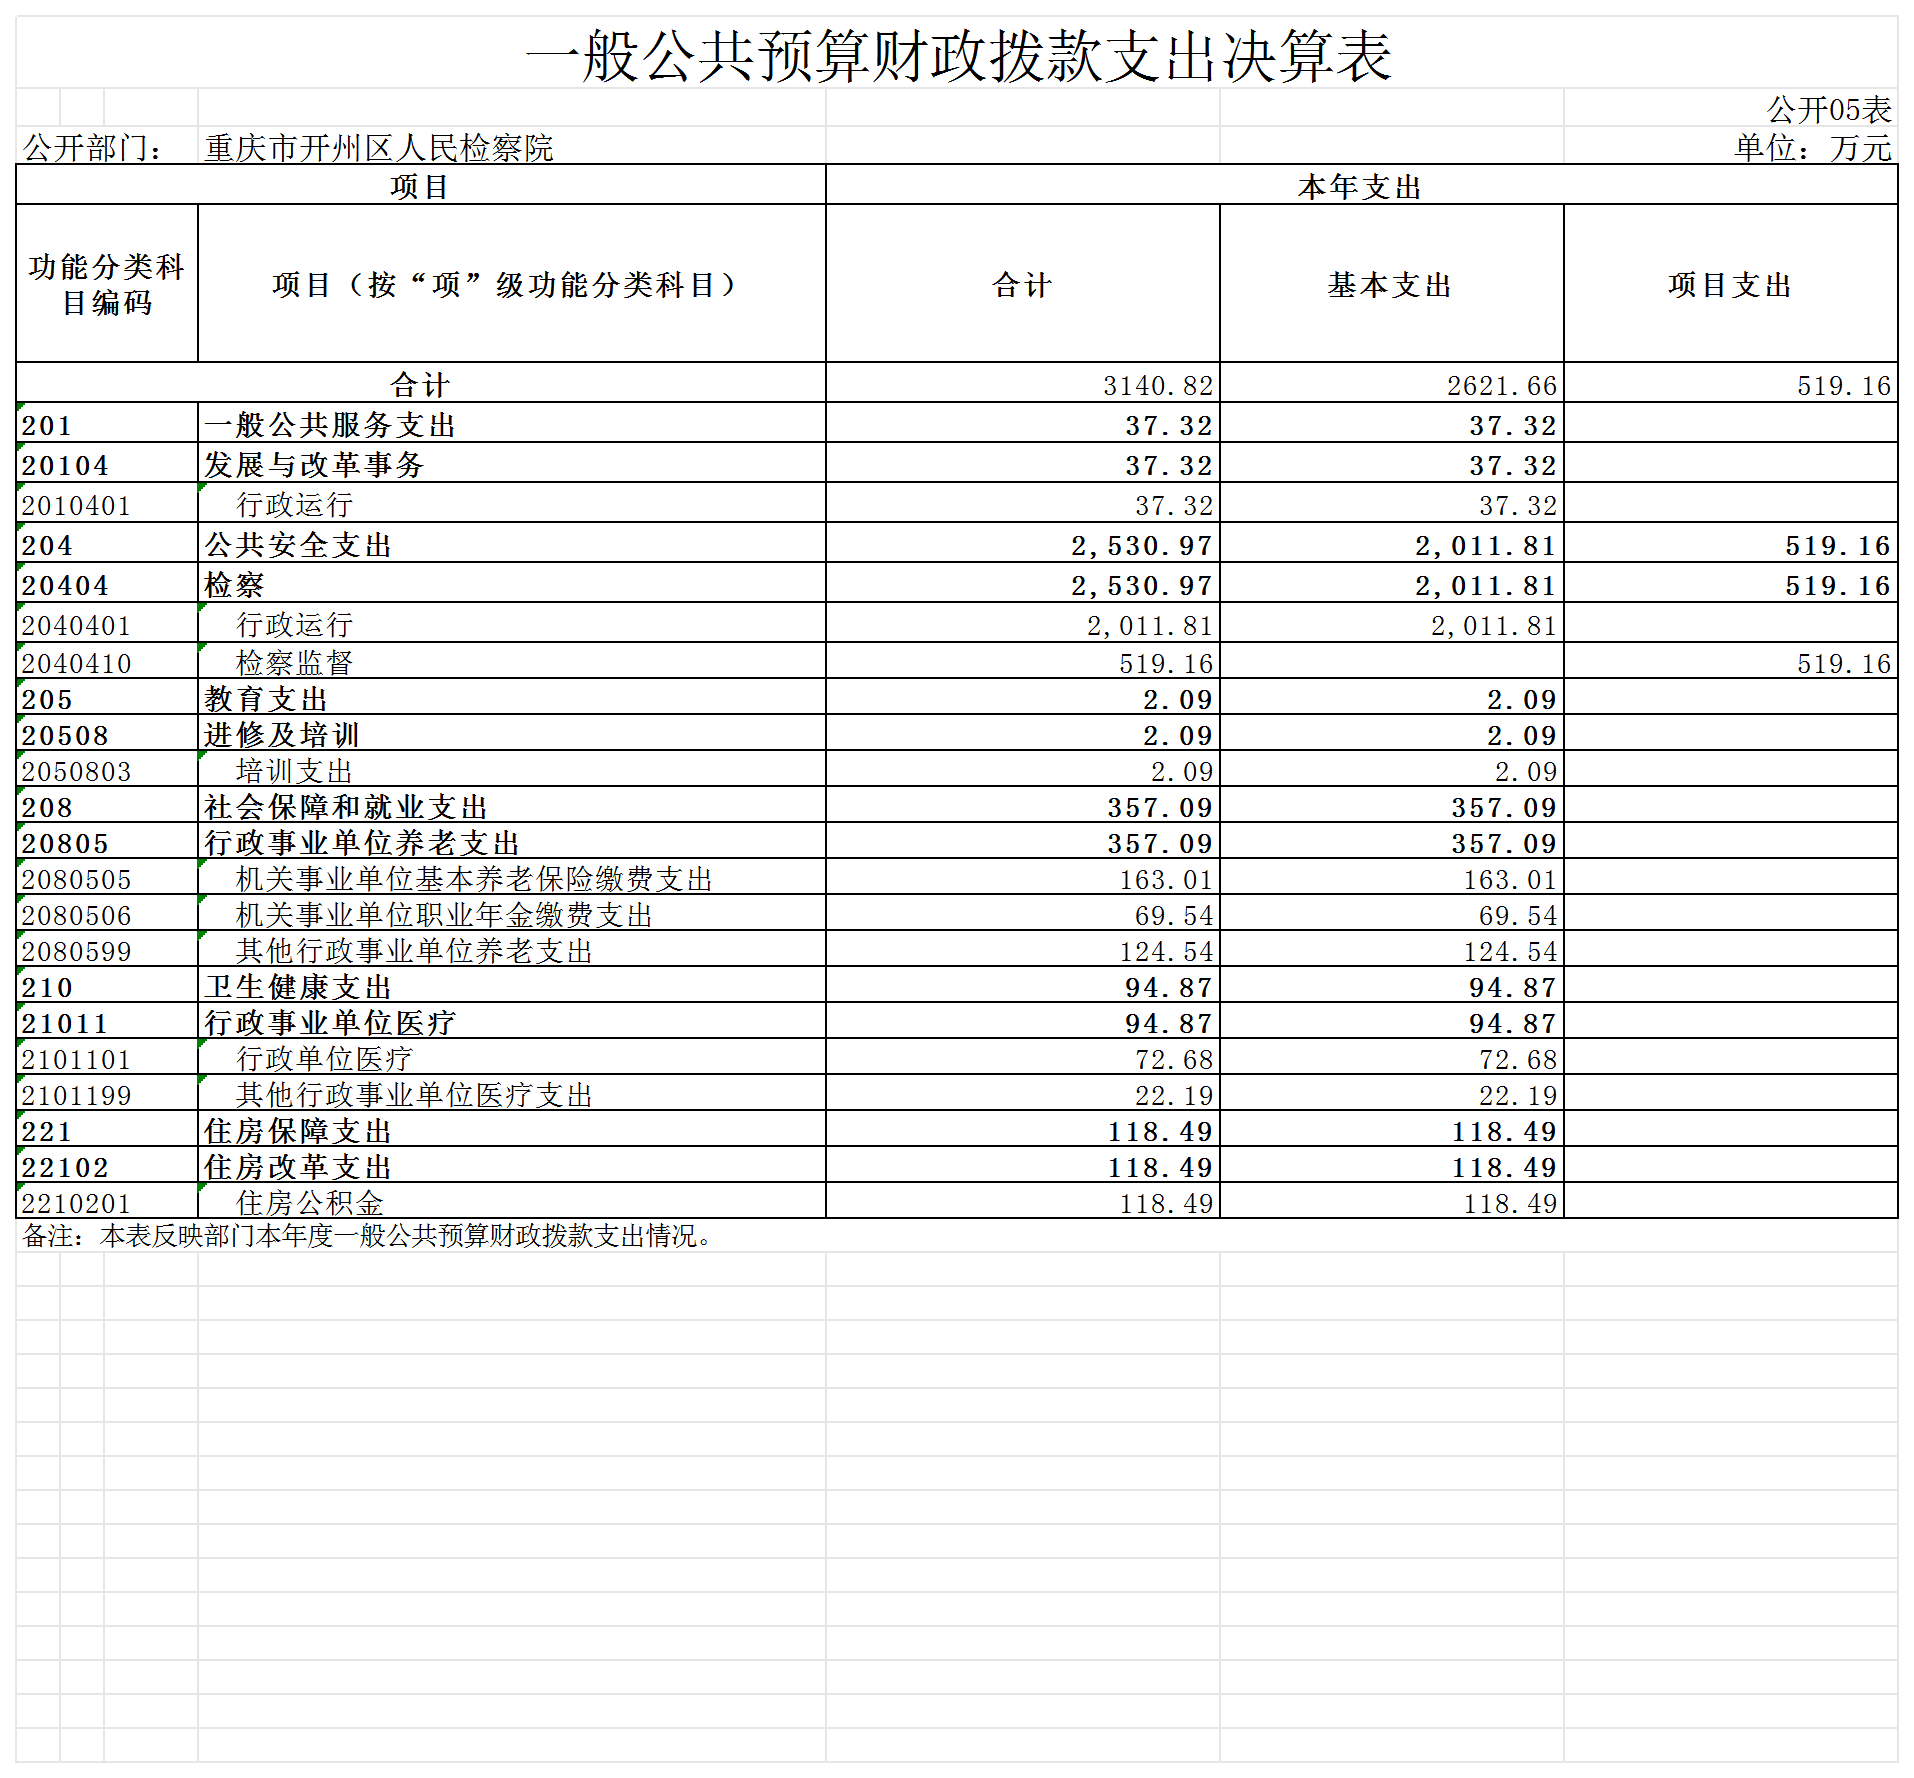The height and width of the screenshot is (1778, 1914).
Task: Click the 机关事业单位基本养老保险缴费支出 cell
Action: click(x=474, y=879)
